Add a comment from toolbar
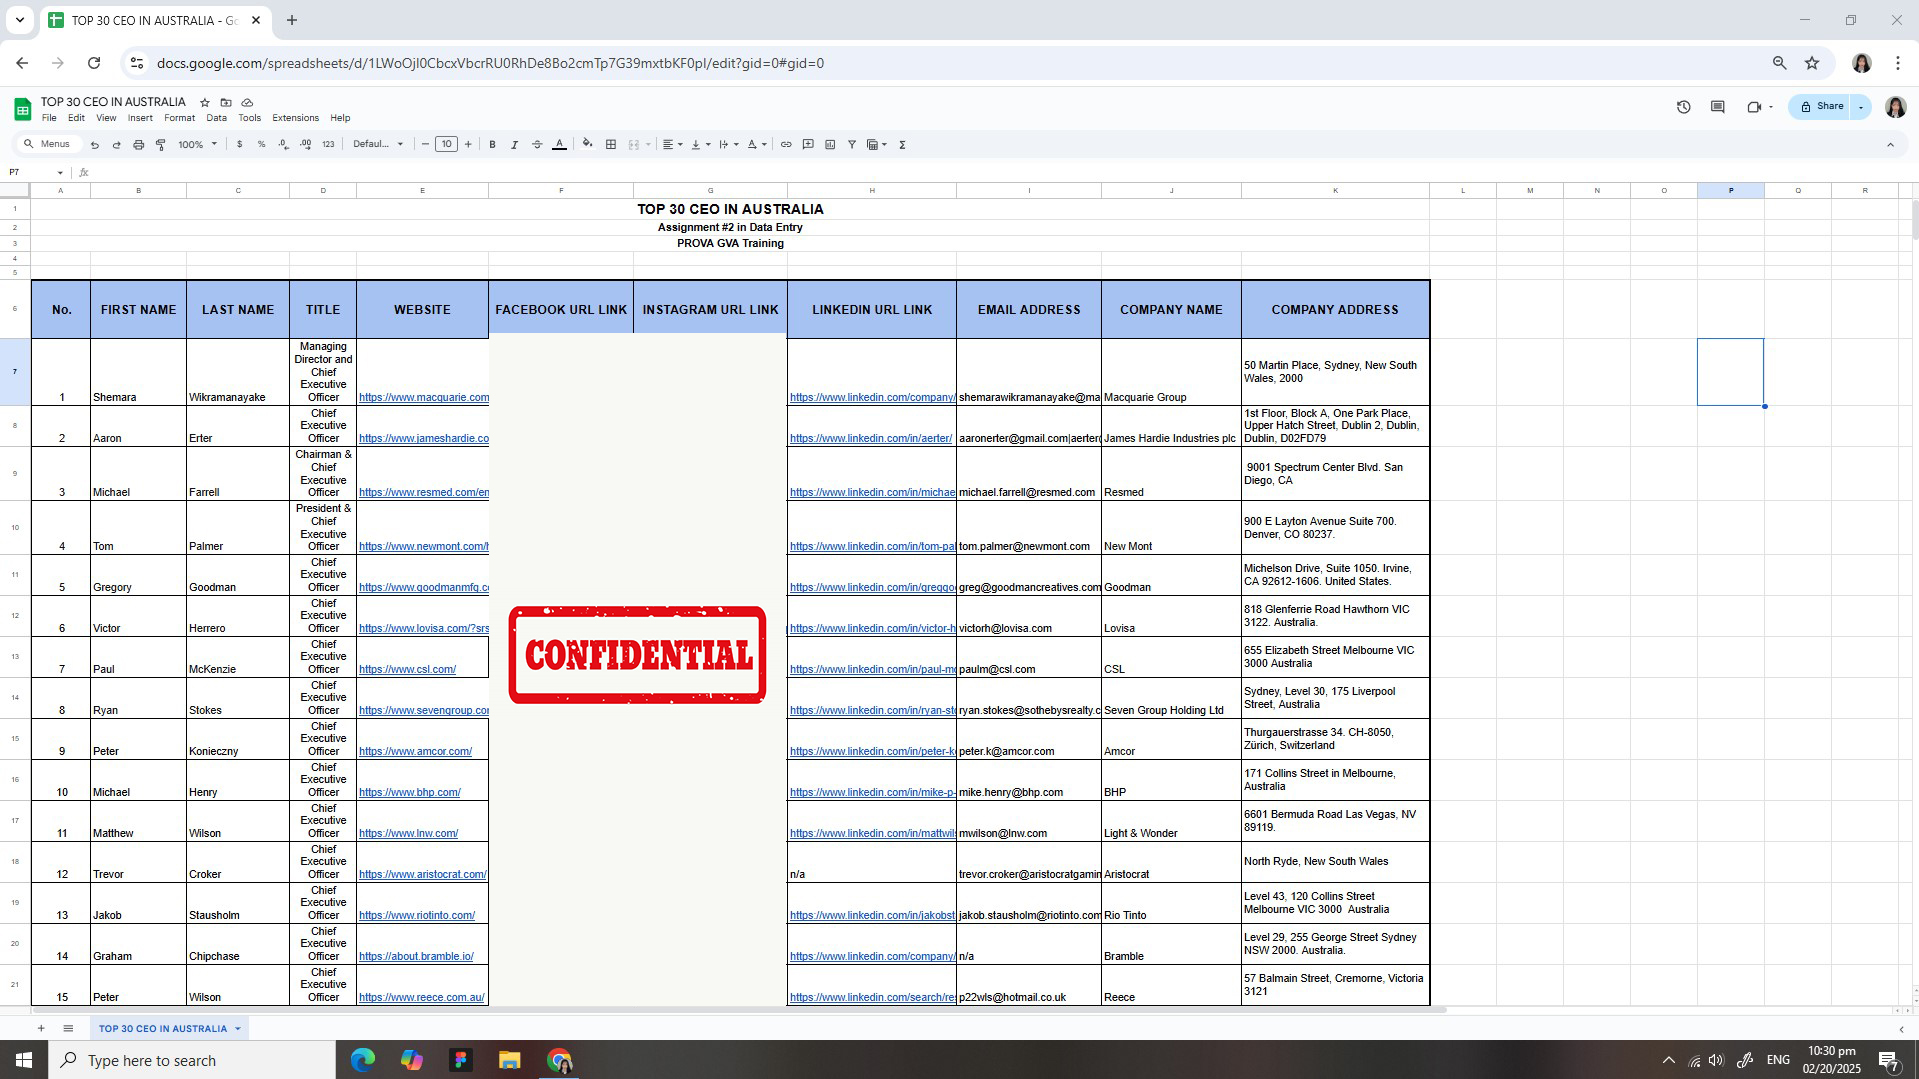Screen dimensions: 1919x1079 click(808, 145)
